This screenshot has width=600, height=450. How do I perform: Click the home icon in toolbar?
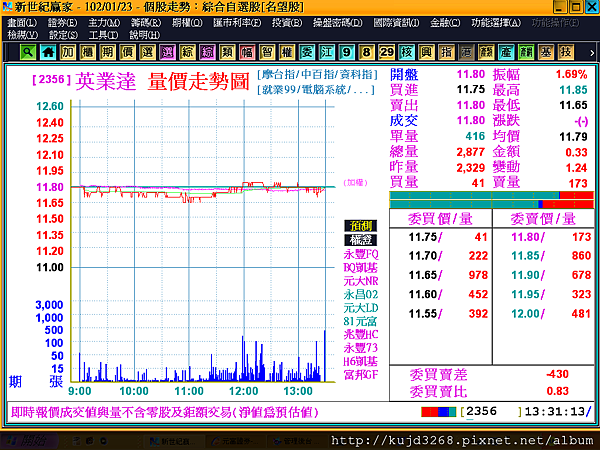click(x=48, y=52)
